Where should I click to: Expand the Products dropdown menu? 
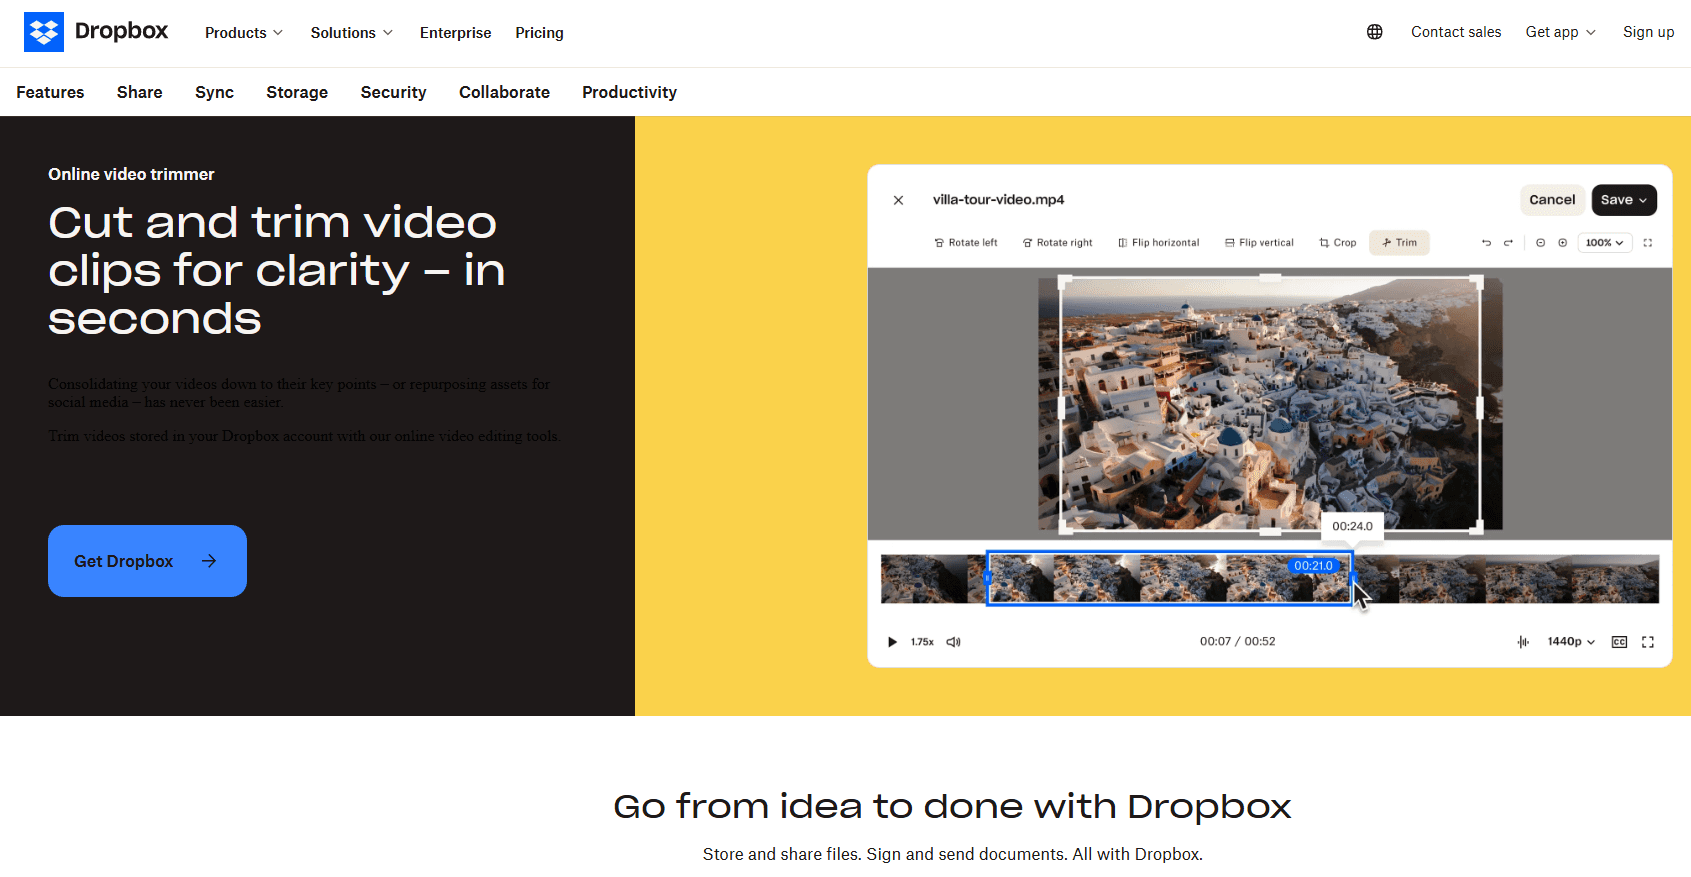244,33
